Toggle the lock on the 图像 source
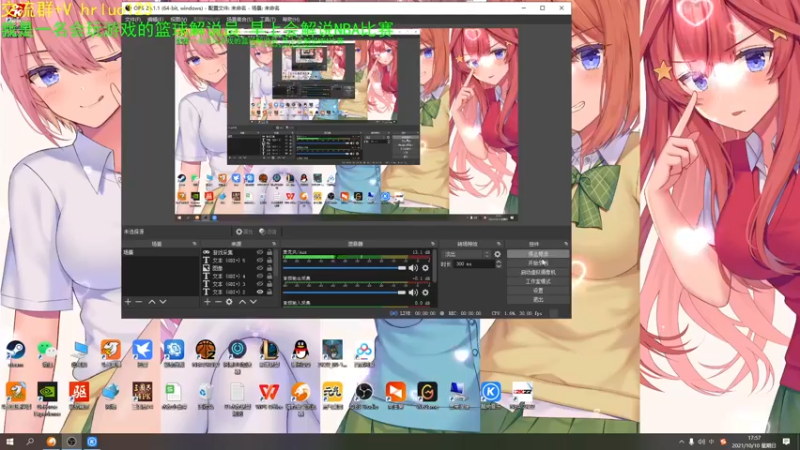 coord(269,268)
